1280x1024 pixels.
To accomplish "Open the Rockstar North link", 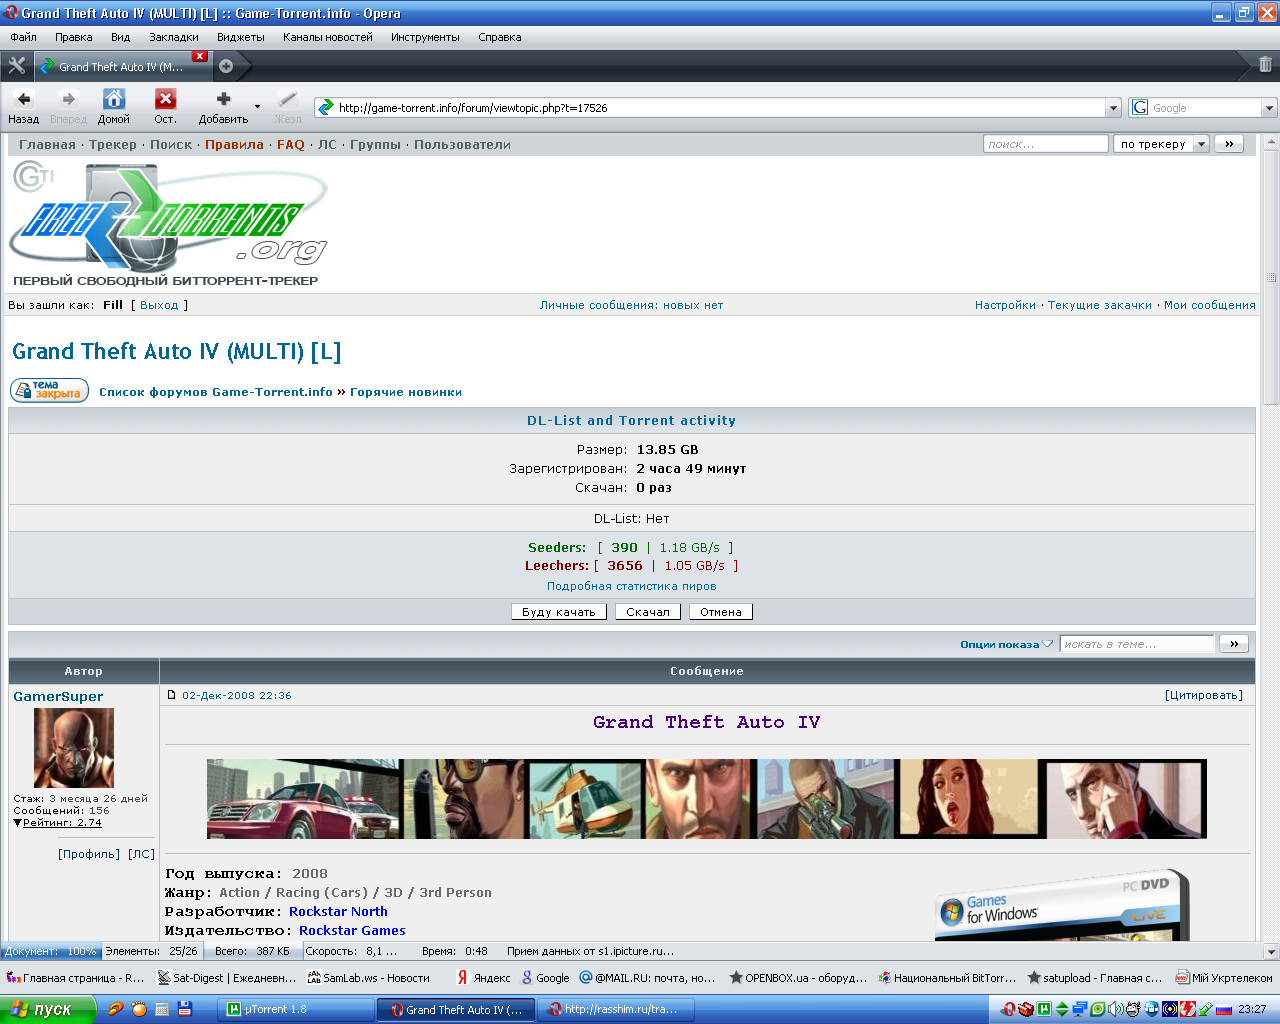I will click(338, 911).
